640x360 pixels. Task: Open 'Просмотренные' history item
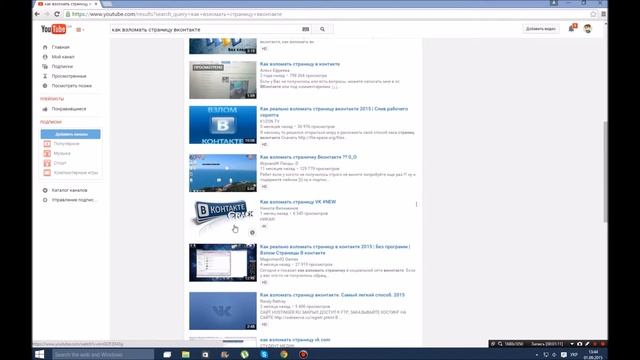tap(69, 76)
